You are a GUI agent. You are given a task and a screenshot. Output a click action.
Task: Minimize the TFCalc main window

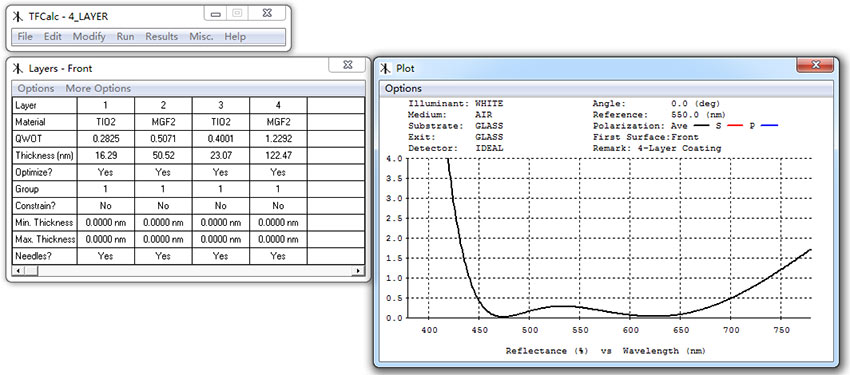tap(216, 14)
